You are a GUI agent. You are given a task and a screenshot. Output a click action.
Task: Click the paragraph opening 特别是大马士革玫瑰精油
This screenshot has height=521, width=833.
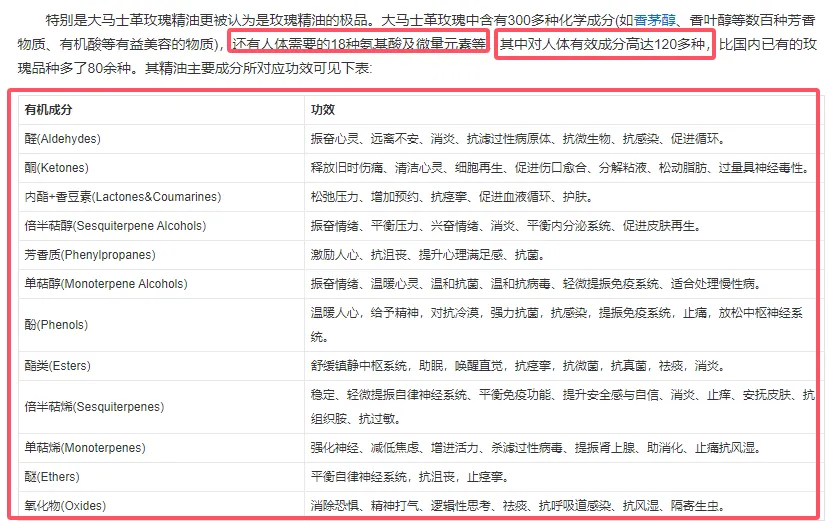pos(416,44)
